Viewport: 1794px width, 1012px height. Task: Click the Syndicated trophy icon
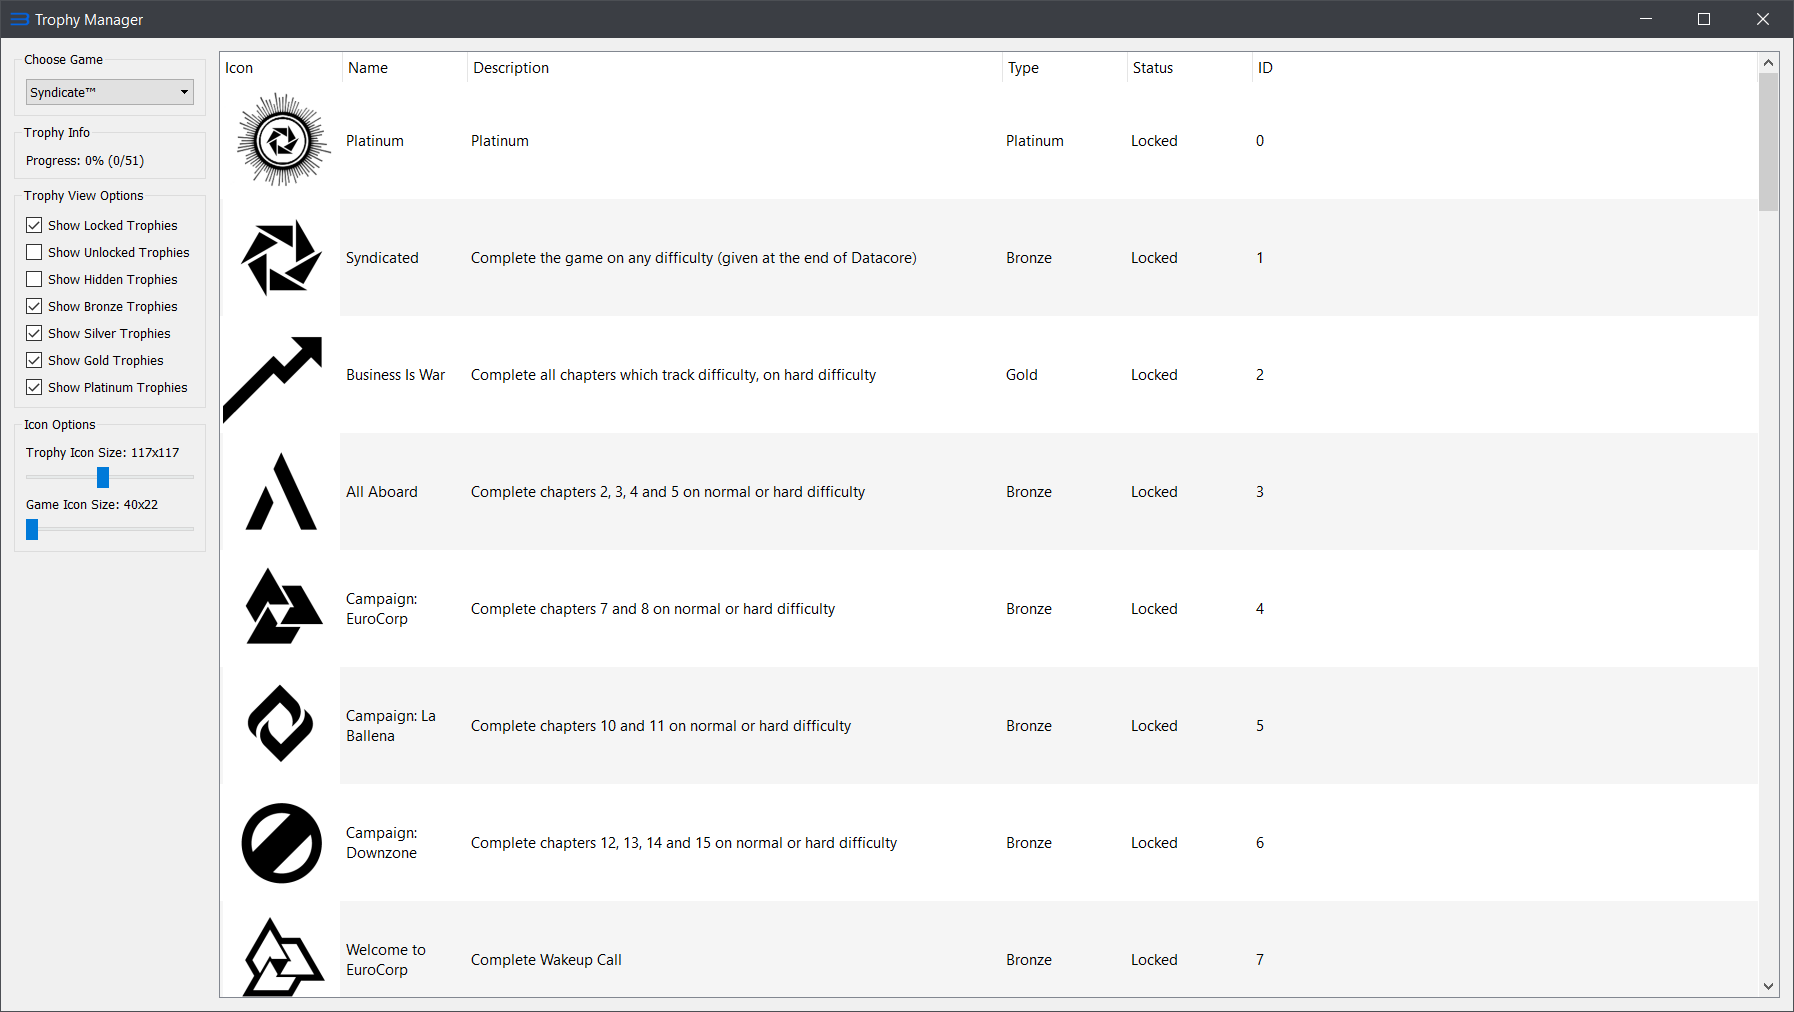point(282,257)
